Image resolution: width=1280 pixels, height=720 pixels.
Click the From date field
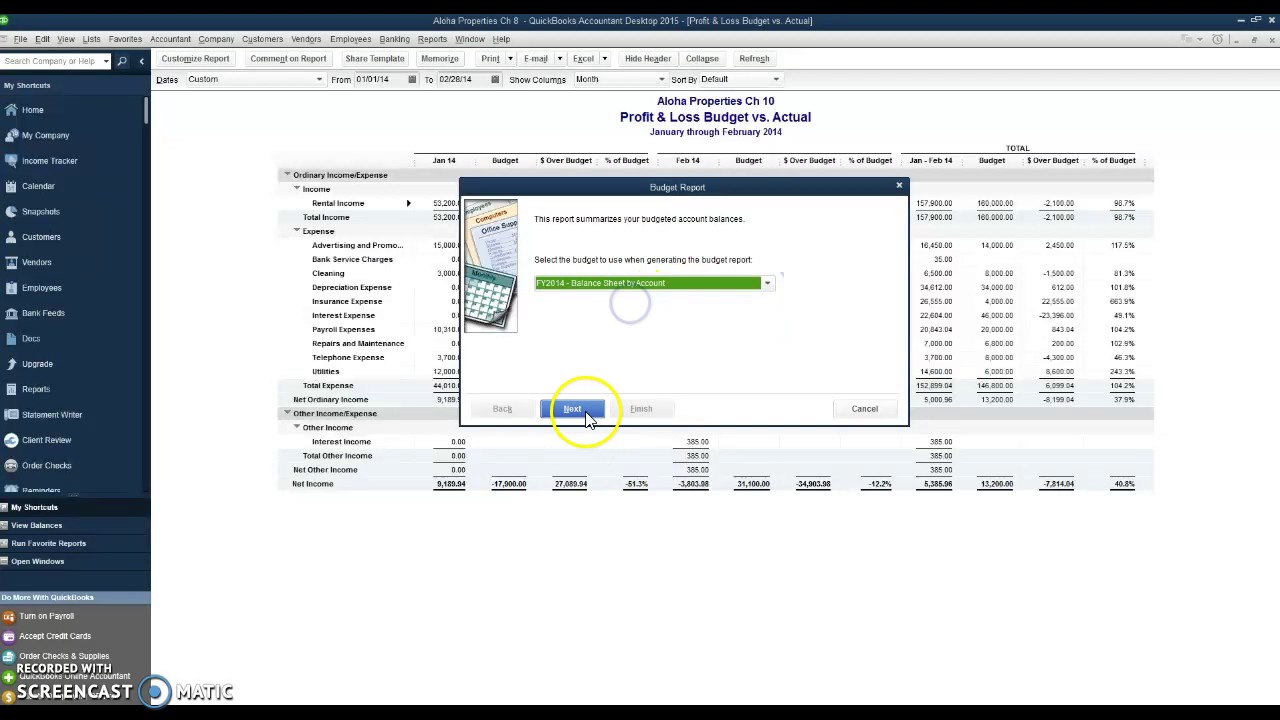381,80
